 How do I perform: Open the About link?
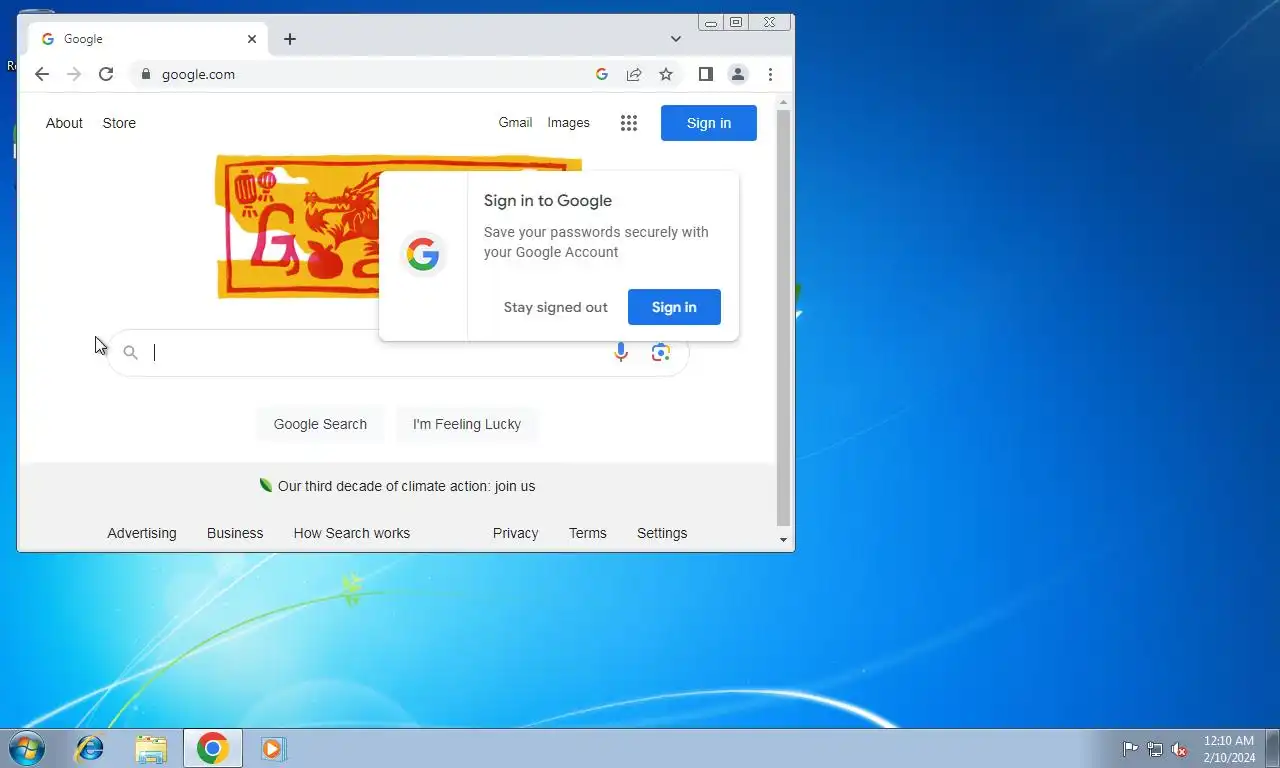click(x=64, y=123)
